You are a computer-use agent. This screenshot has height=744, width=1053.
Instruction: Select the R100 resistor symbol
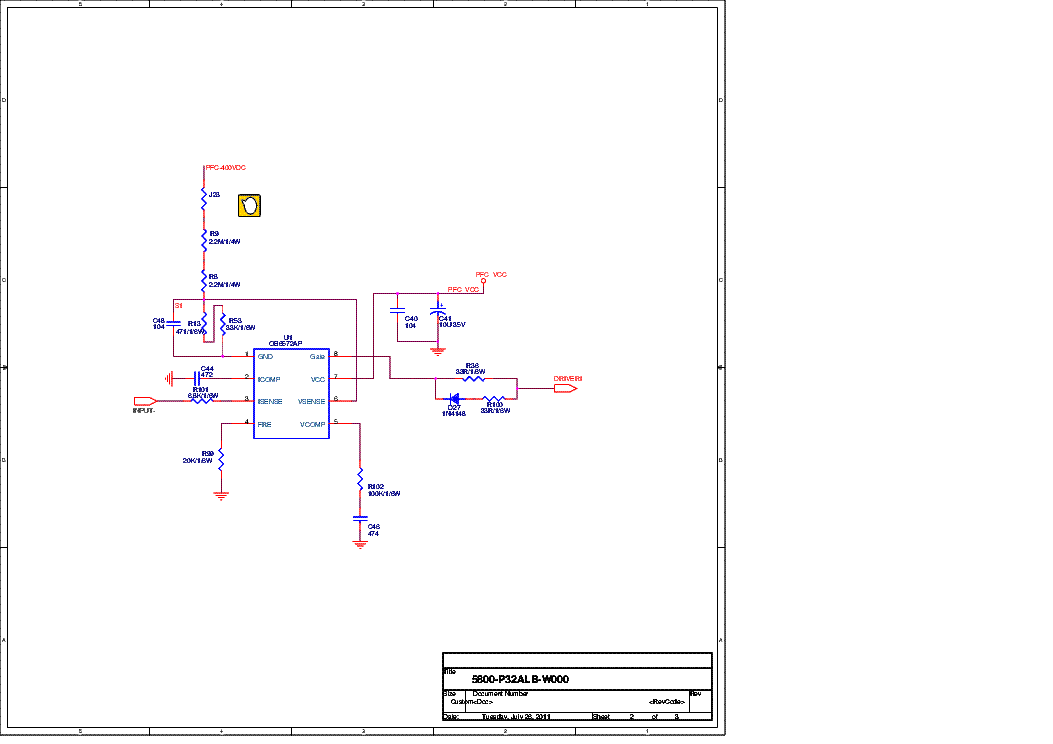[494, 398]
